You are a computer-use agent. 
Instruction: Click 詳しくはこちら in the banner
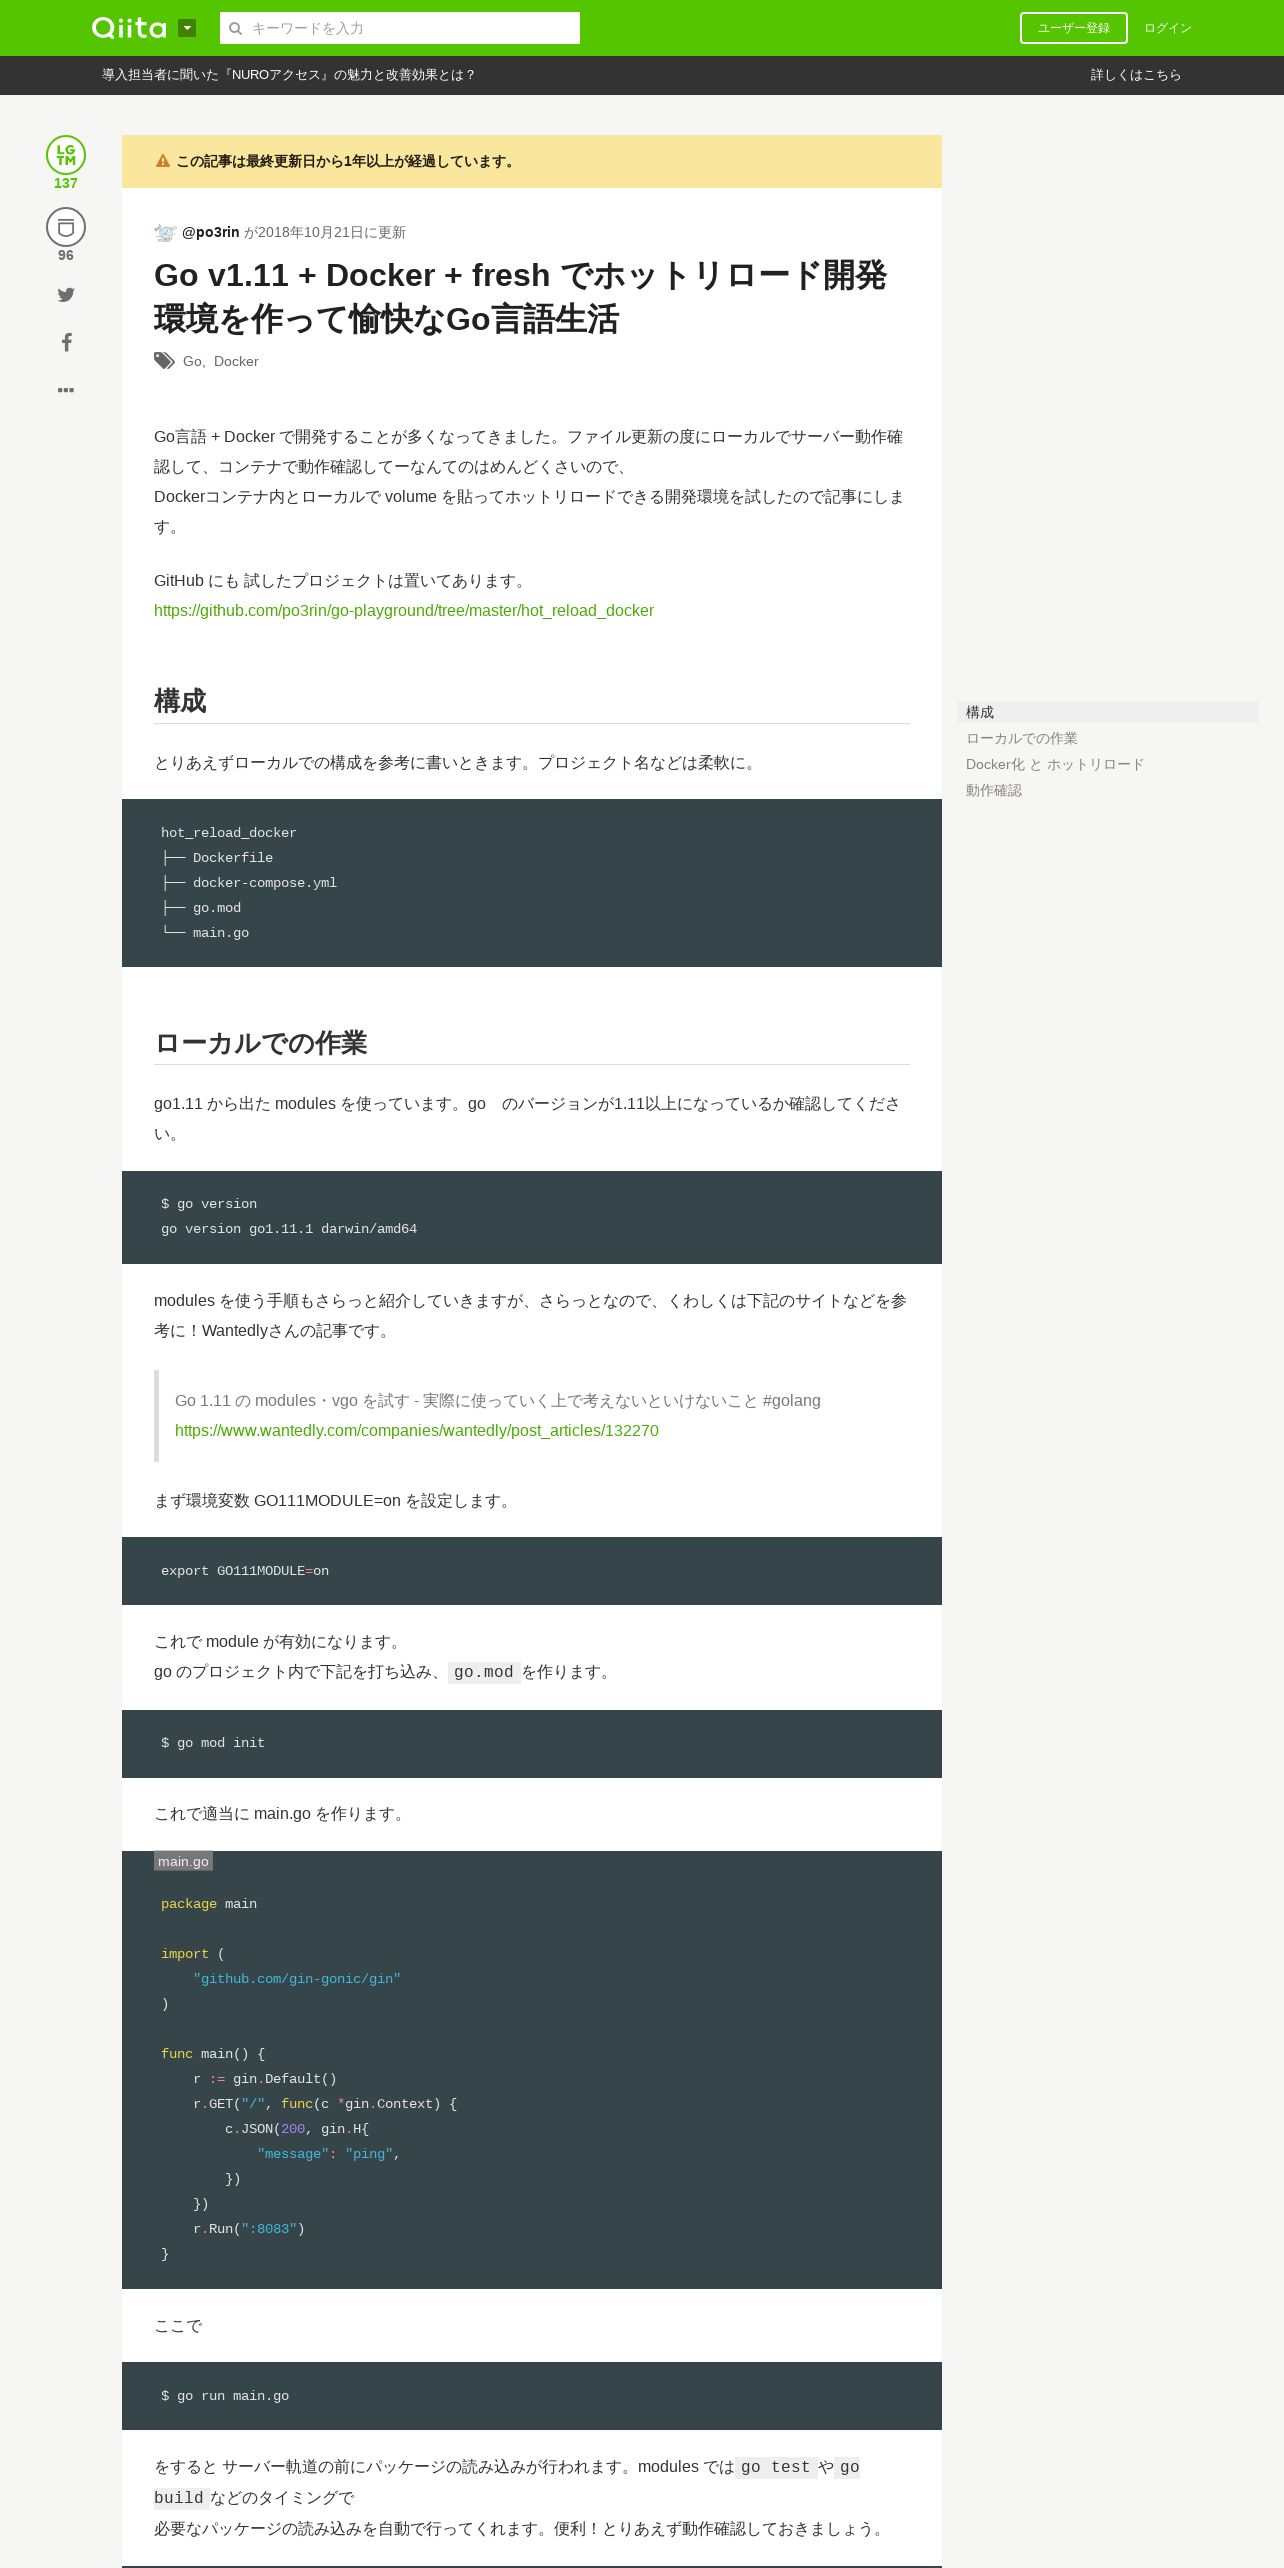tap(1136, 75)
